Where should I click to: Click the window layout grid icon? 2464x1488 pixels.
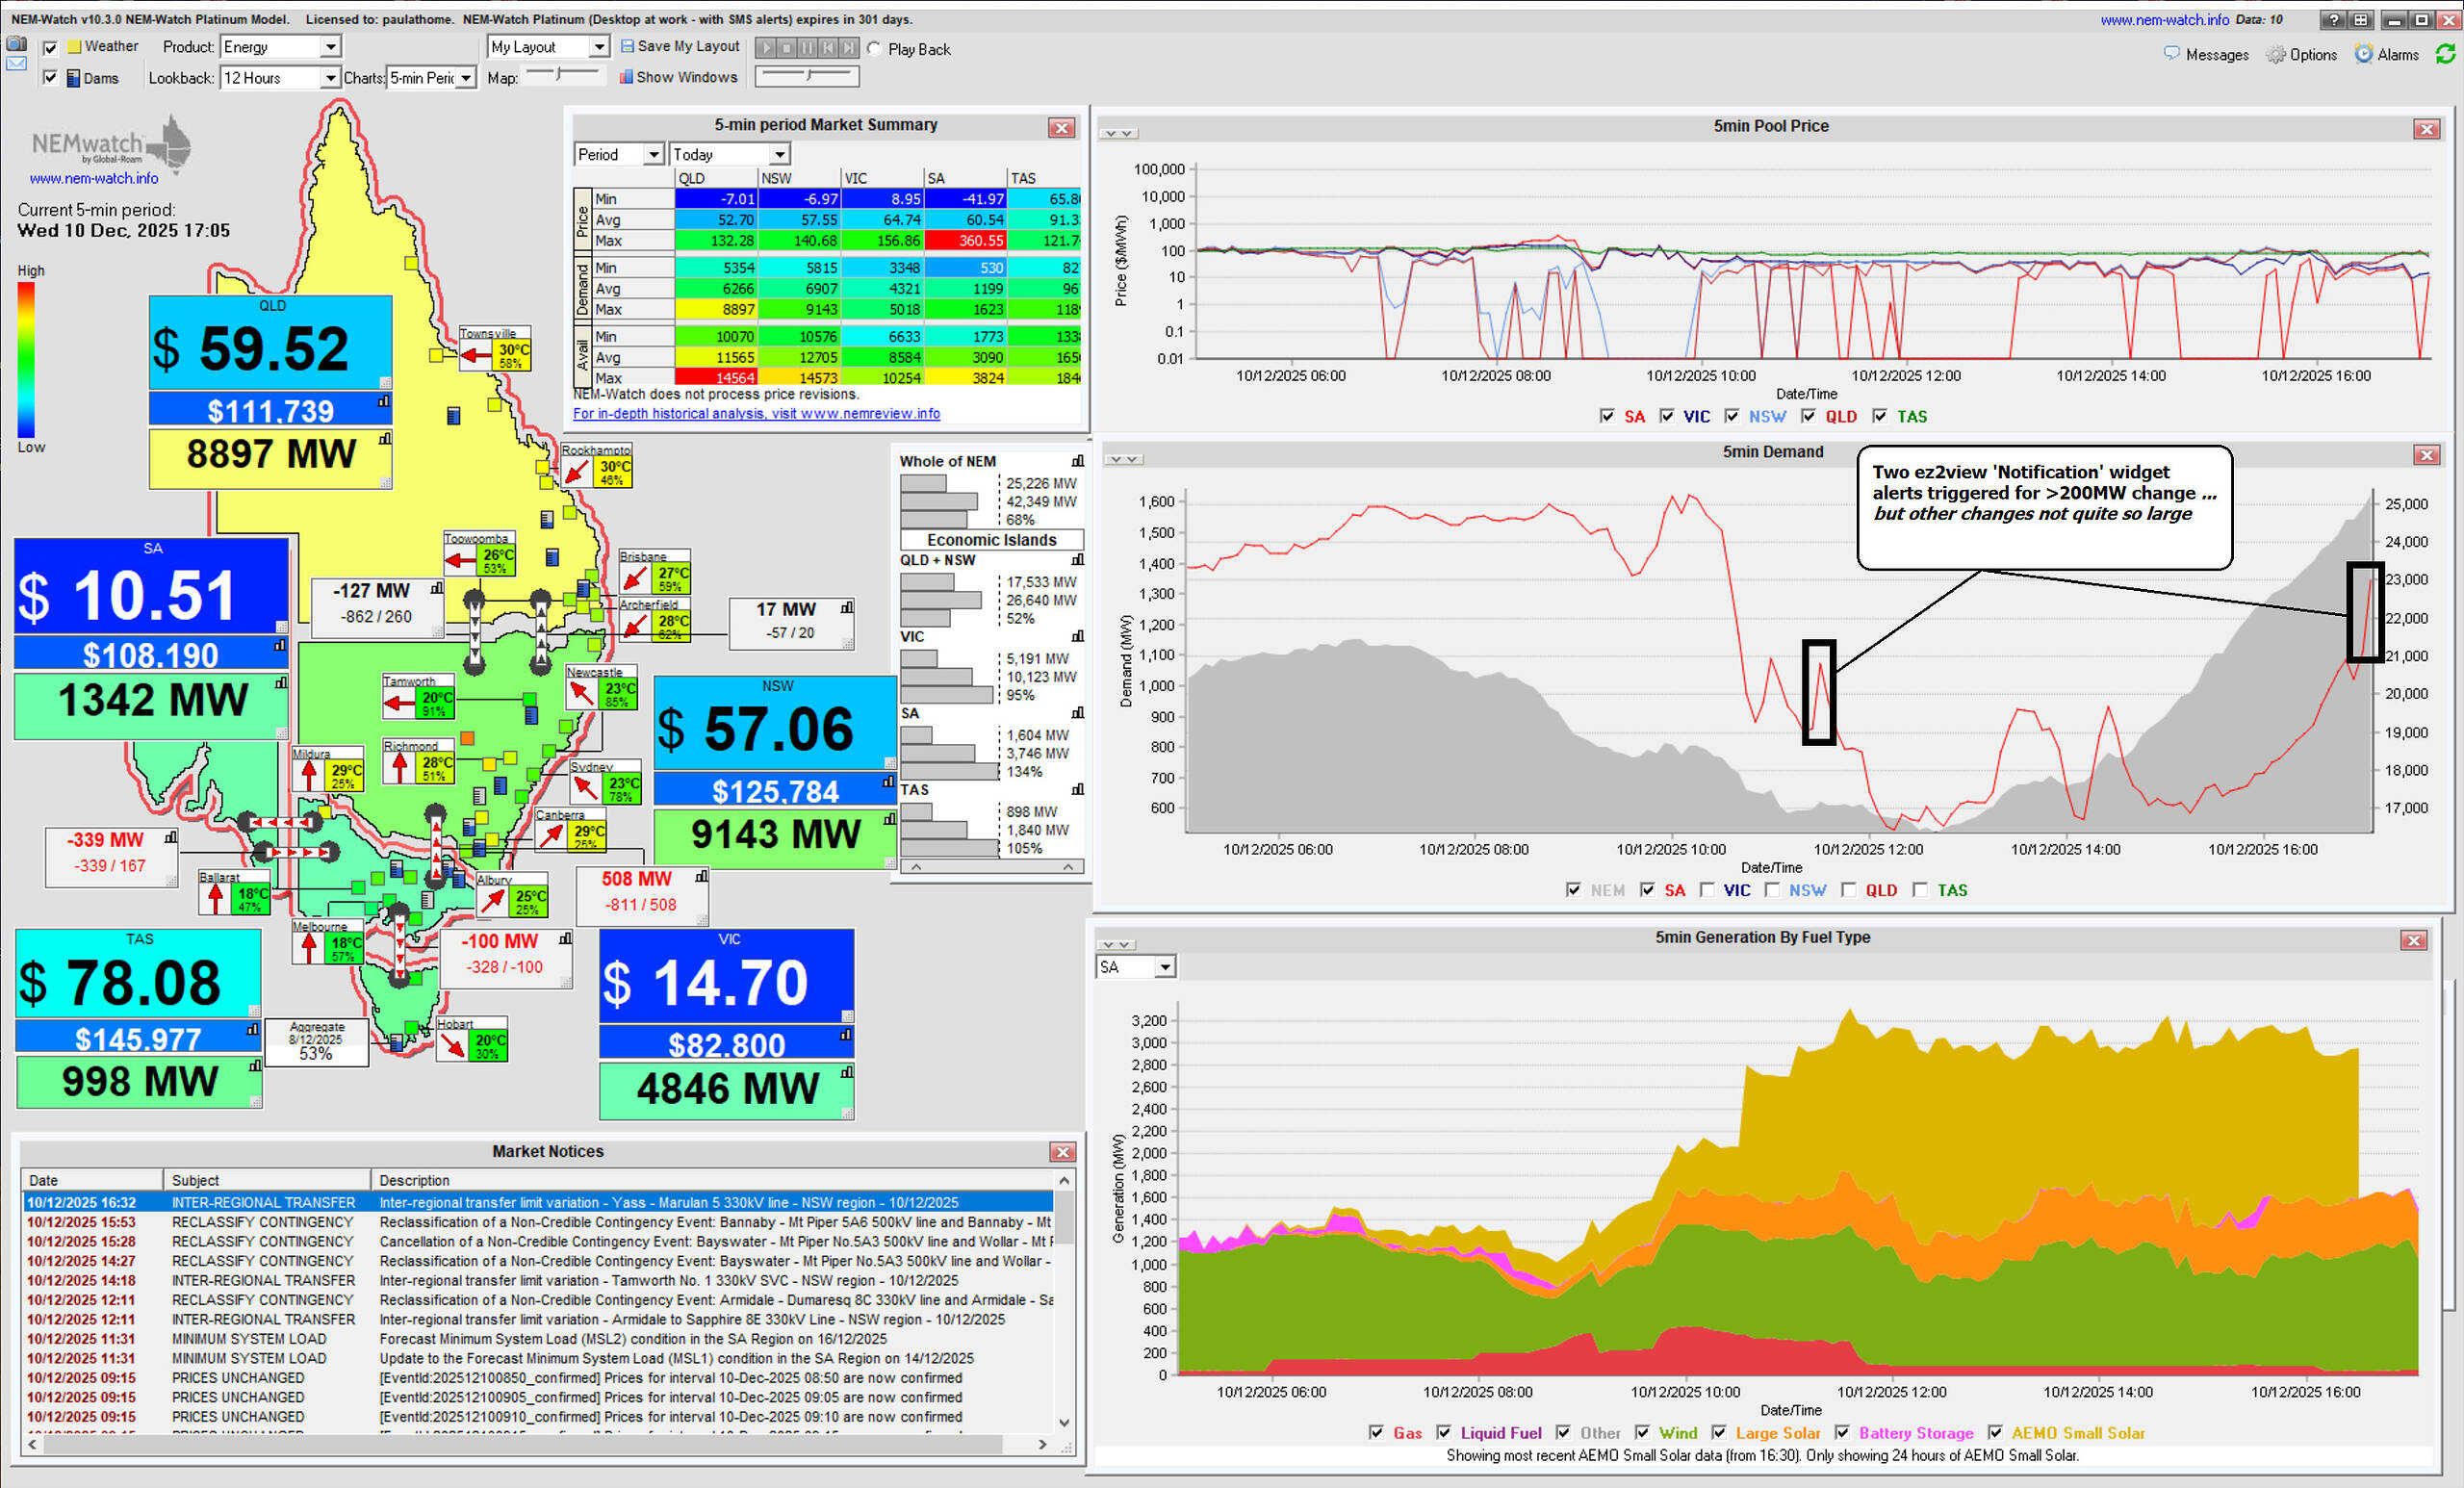pyautogui.click(x=2360, y=20)
